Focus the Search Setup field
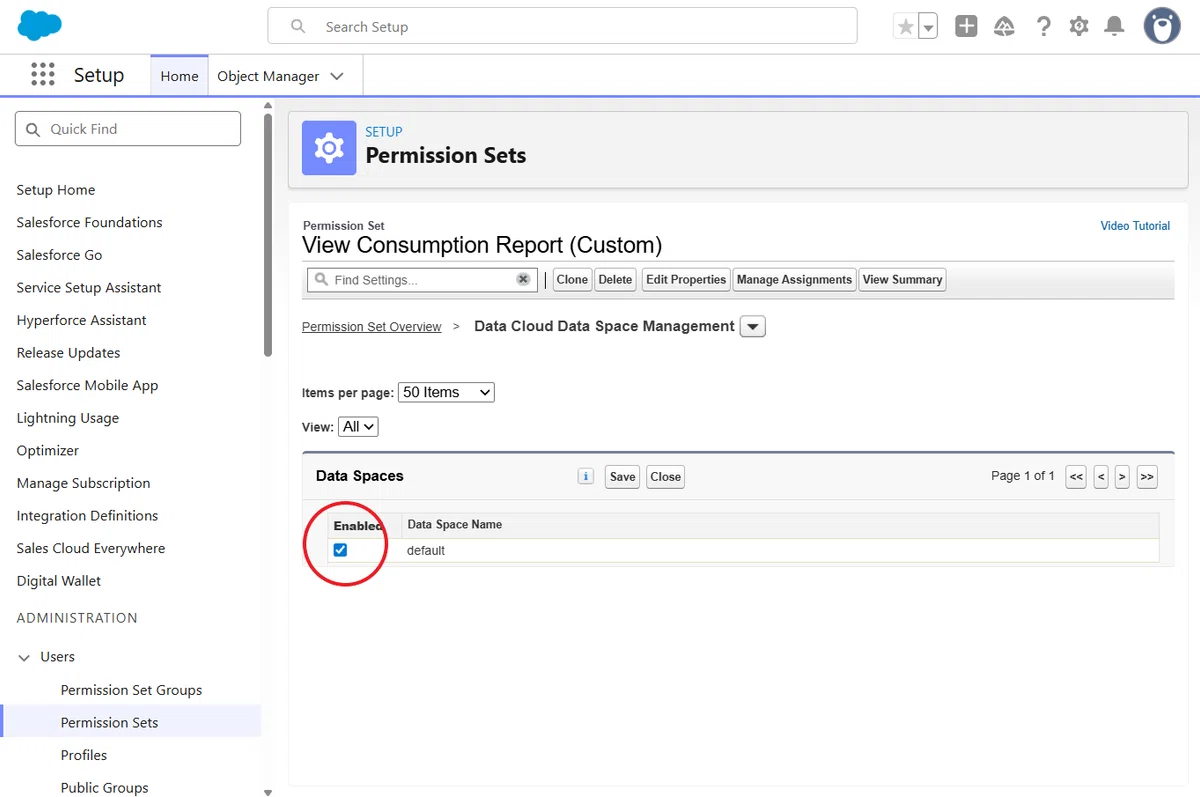Screen dimensions: 1200x797 point(562,27)
